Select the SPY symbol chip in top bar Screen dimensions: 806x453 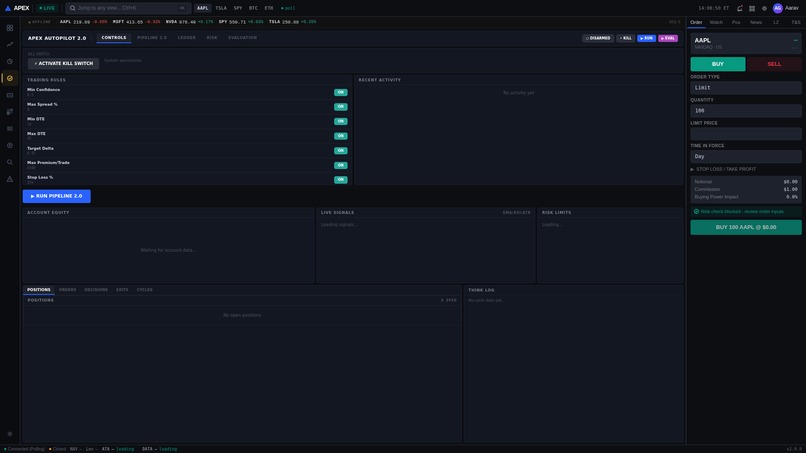pos(237,8)
